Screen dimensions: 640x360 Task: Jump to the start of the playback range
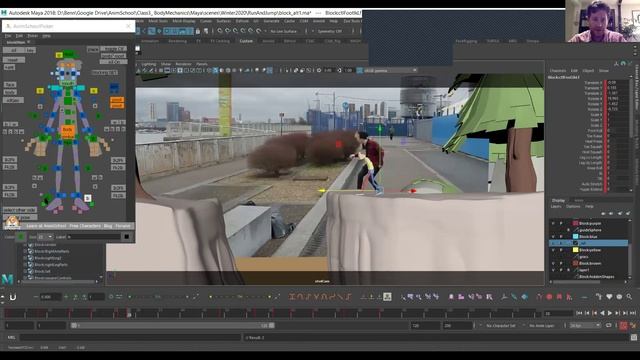click(579, 313)
